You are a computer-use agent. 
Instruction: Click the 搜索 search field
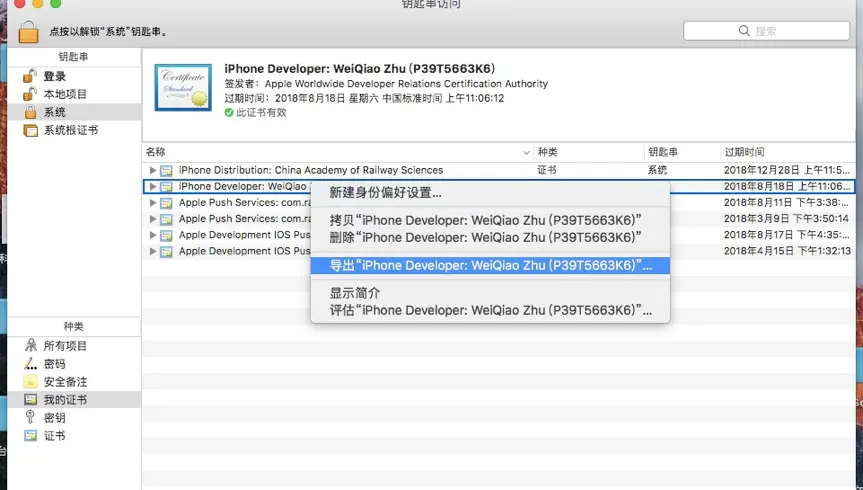pos(766,31)
